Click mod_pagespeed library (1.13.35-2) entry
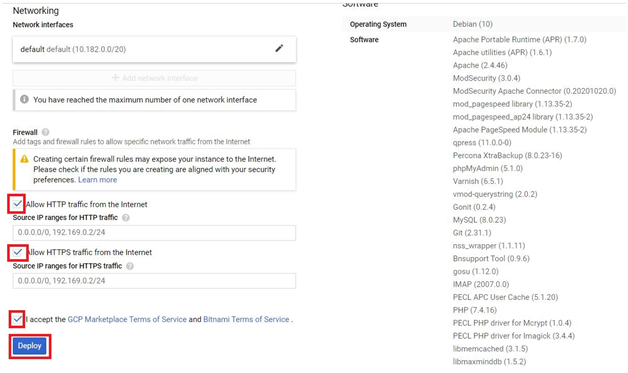This screenshot has height=373, width=628. 513,104
